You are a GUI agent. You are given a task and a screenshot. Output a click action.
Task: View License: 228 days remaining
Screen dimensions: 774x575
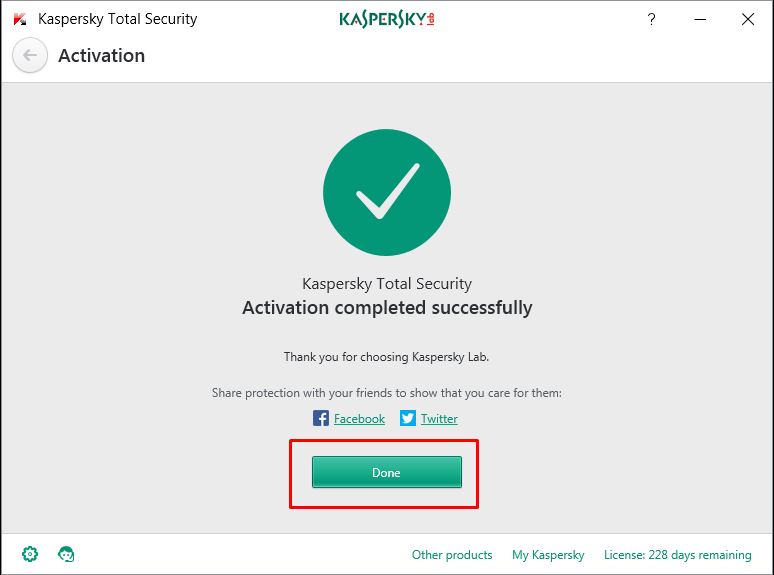[678, 555]
